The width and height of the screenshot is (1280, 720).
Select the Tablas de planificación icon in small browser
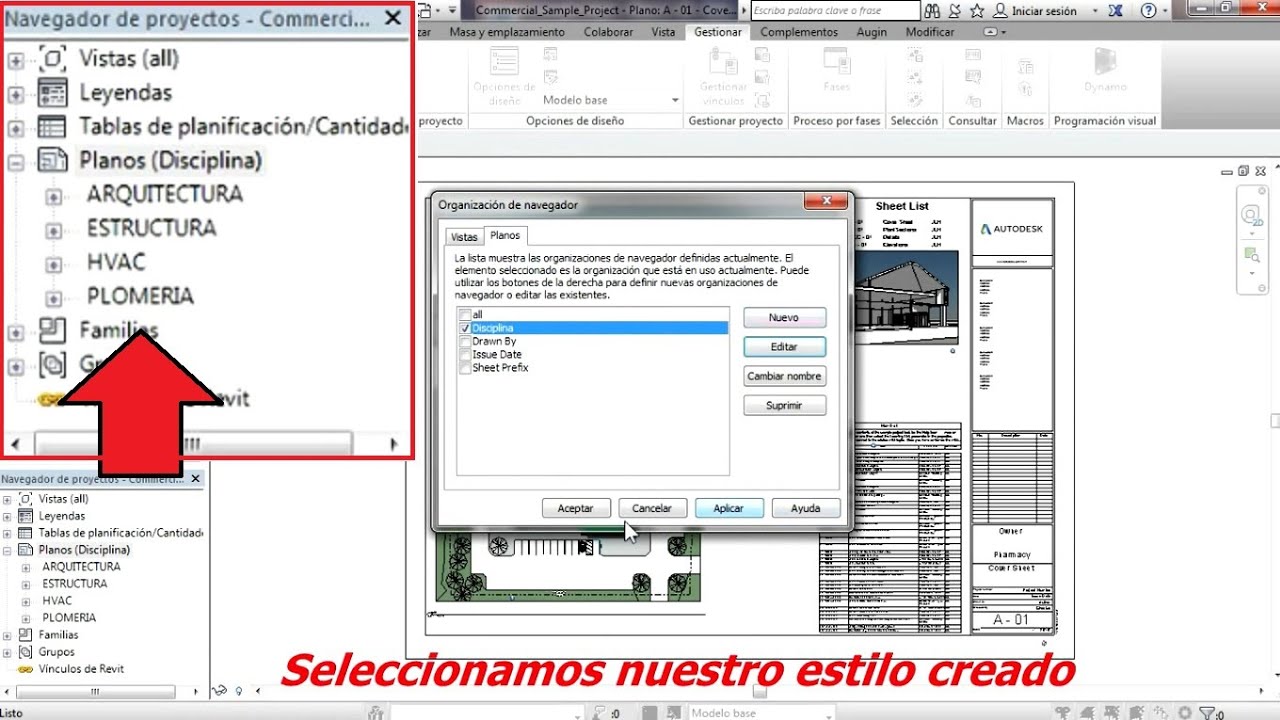pyautogui.click(x=26, y=533)
